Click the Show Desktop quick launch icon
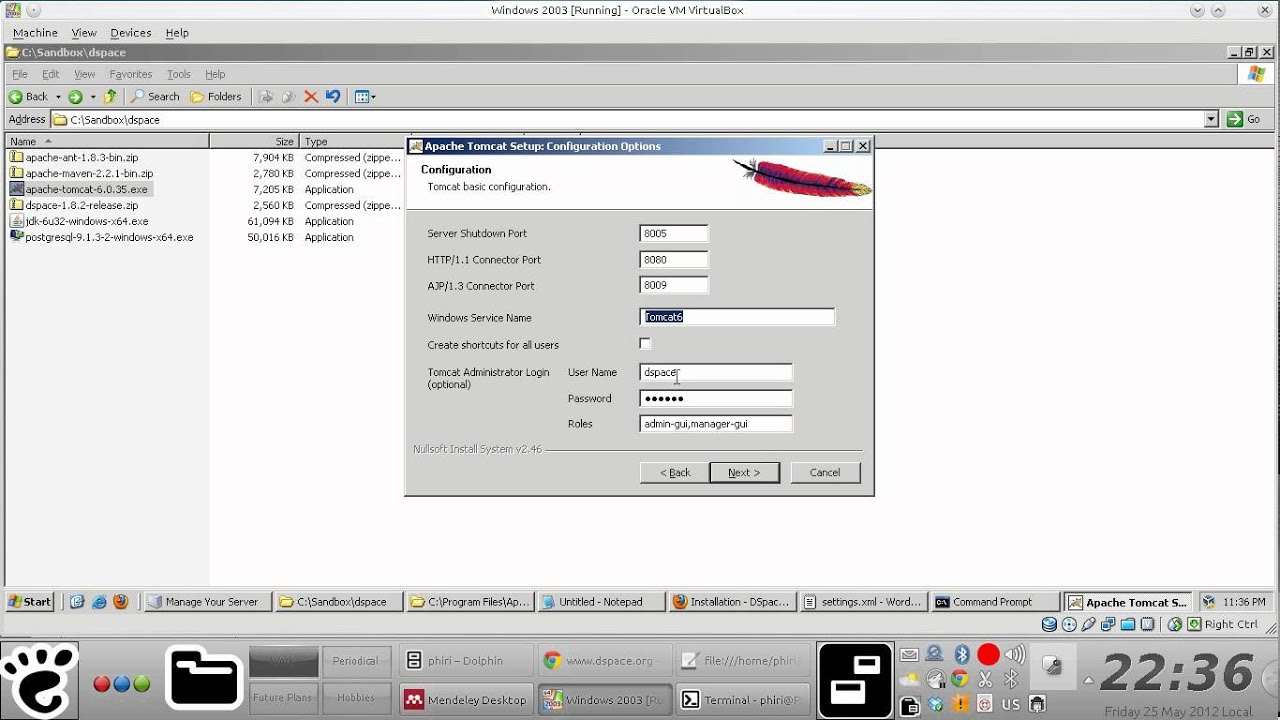1280x720 pixels. [x=77, y=602]
